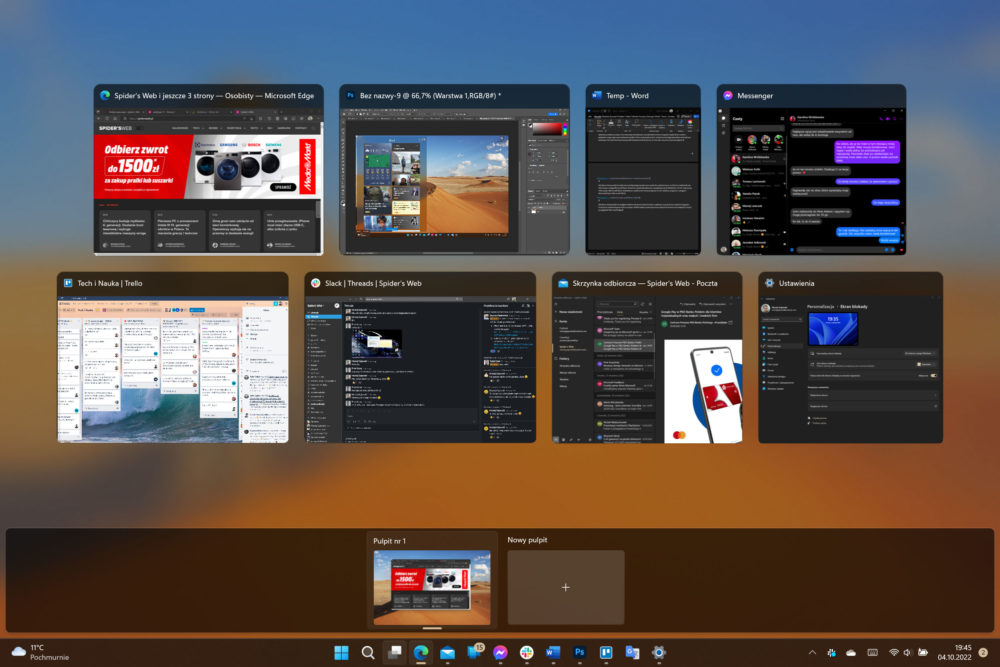Image resolution: width=1000 pixels, height=667 pixels.
Task: Open notification center badge showing 2
Action: (983, 652)
